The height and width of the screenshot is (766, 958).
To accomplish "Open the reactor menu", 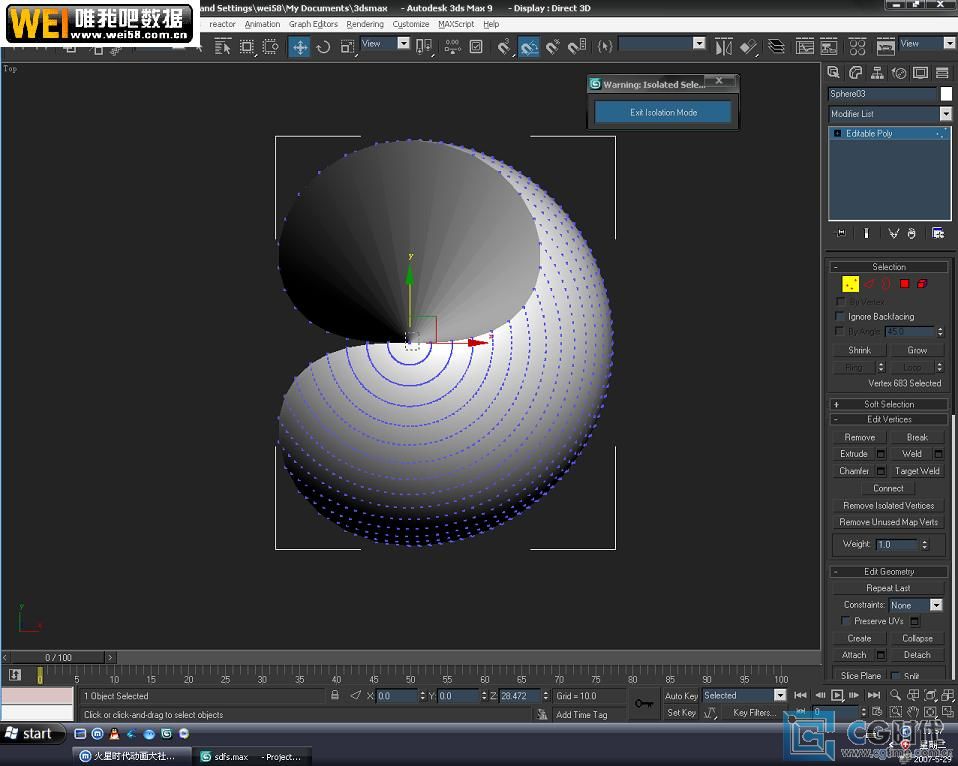I will (x=222, y=24).
